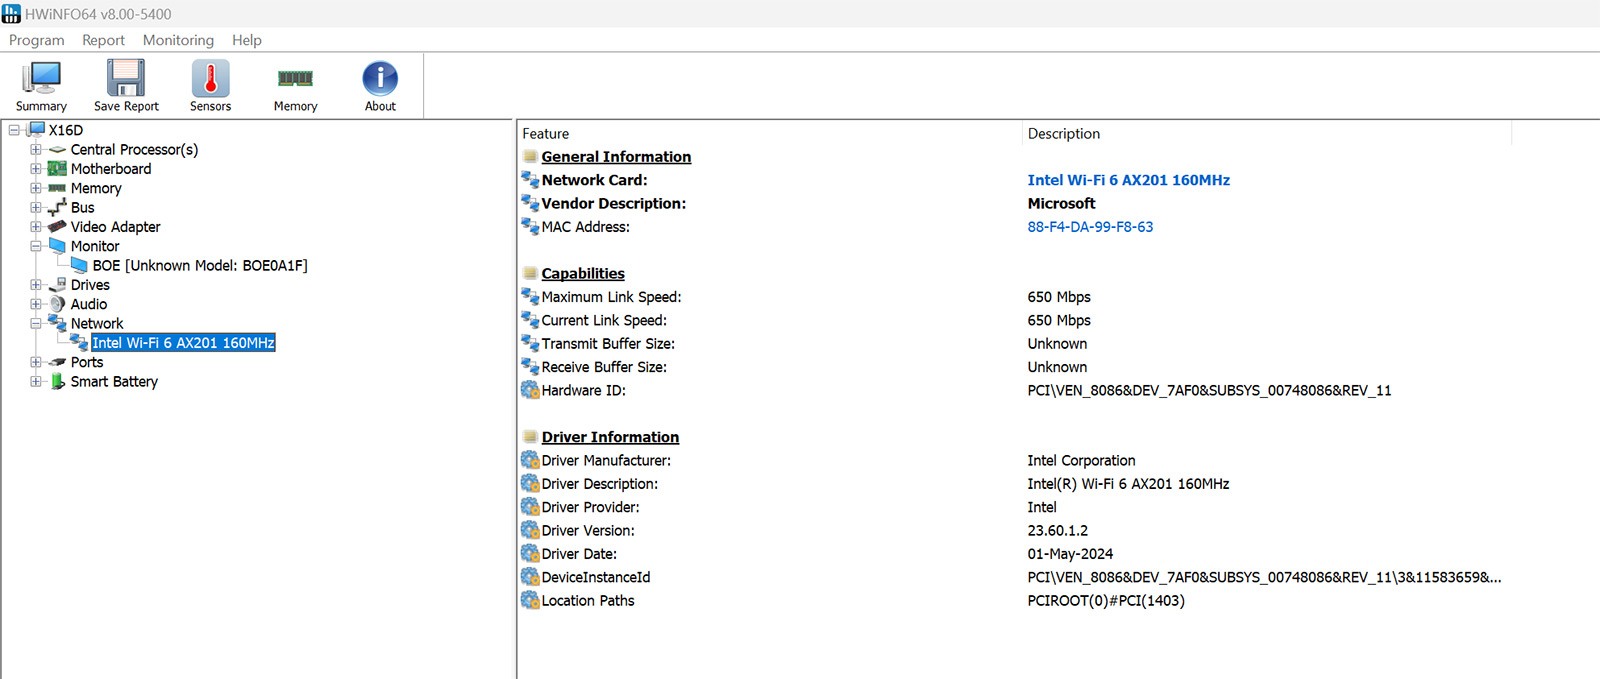Viewport: 1600px width, 679px height.
Task: Click the Audio speaker icon
Action: 58,304
